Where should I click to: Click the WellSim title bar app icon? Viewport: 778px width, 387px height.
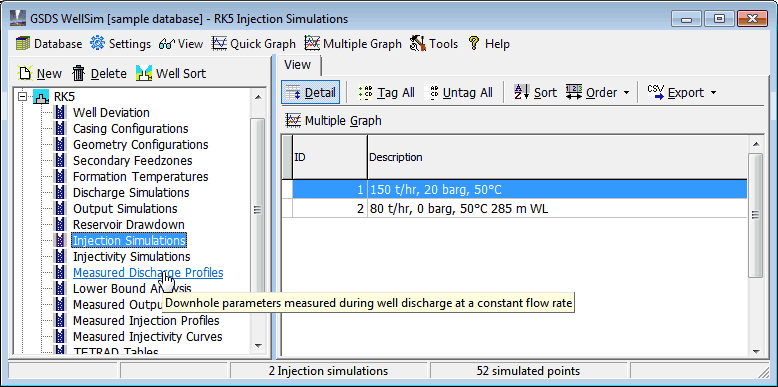pyautogui.click(x=18, y=19)
